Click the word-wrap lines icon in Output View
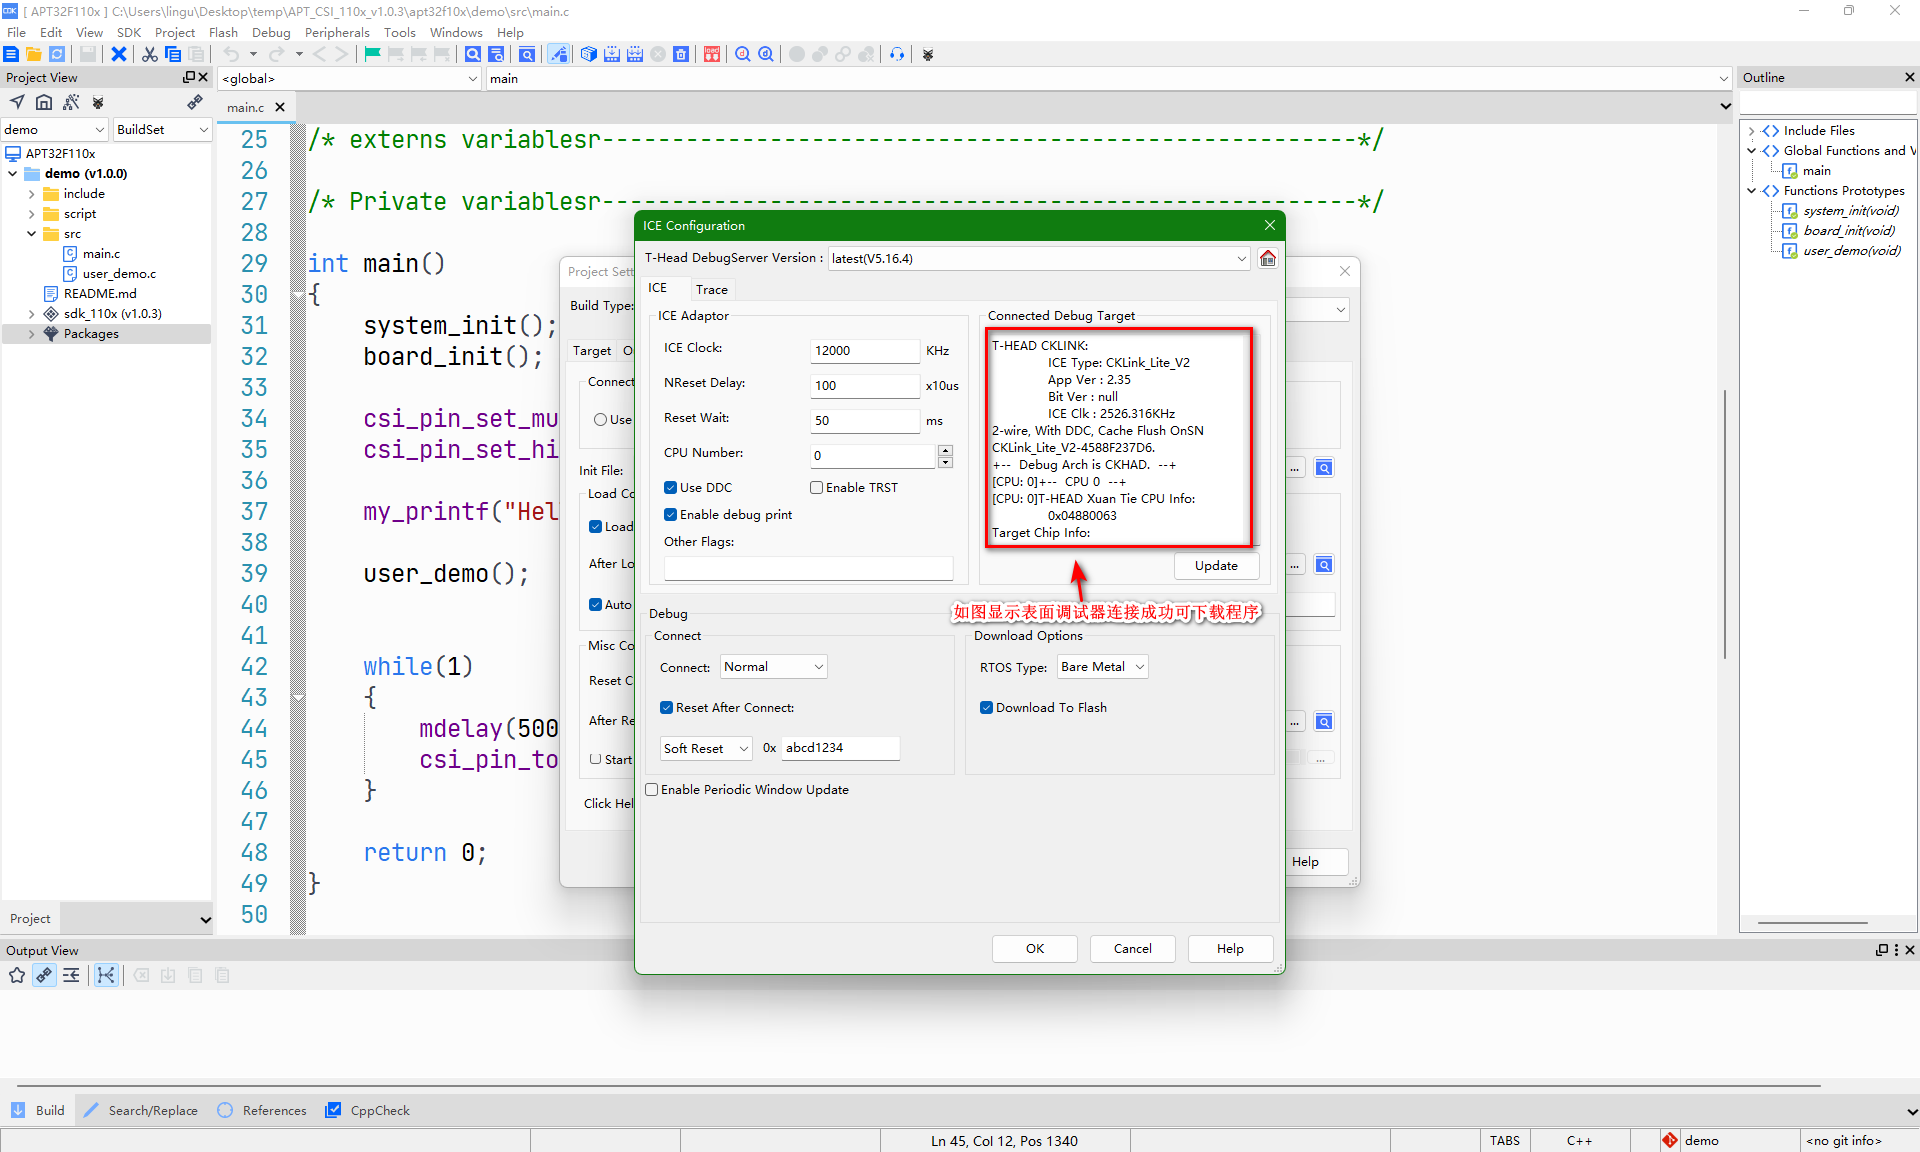 (71, 975)
